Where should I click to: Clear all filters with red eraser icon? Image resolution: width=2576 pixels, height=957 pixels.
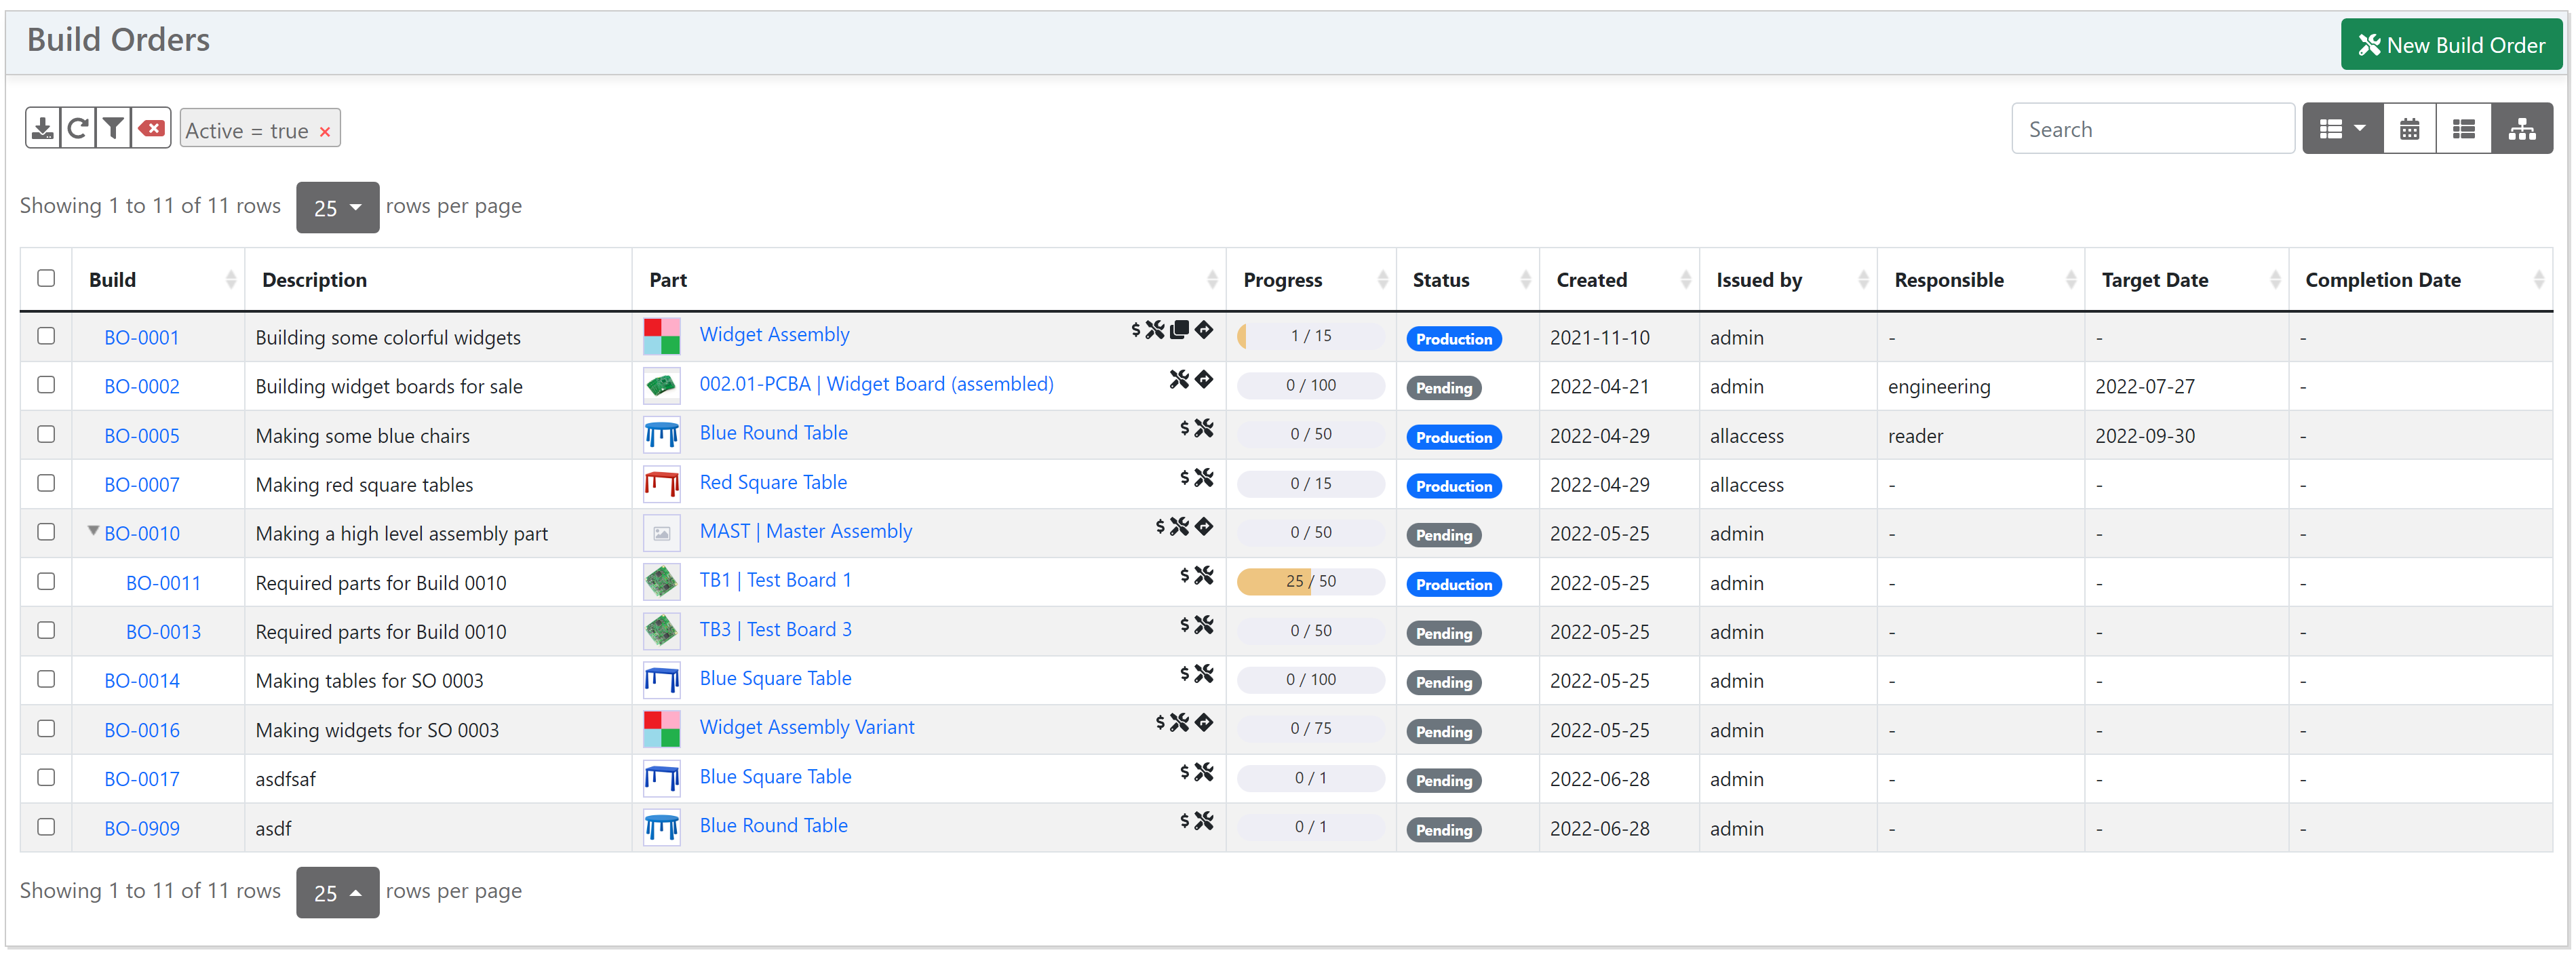tap(152, 129)
